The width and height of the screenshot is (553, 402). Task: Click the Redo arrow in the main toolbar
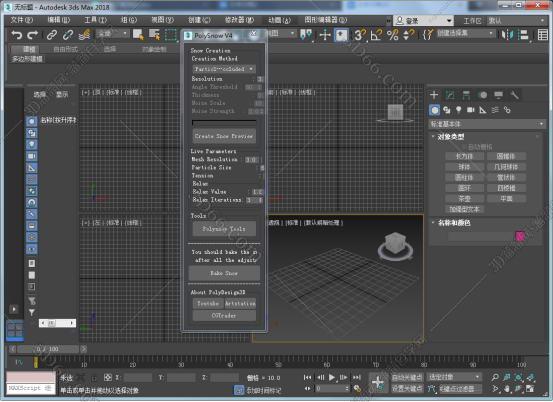33,35
